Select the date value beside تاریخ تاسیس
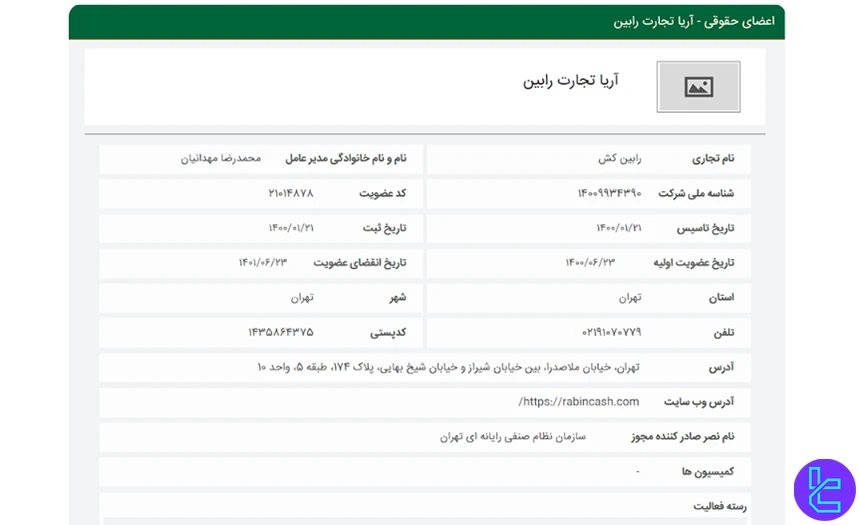 (619, 228)
